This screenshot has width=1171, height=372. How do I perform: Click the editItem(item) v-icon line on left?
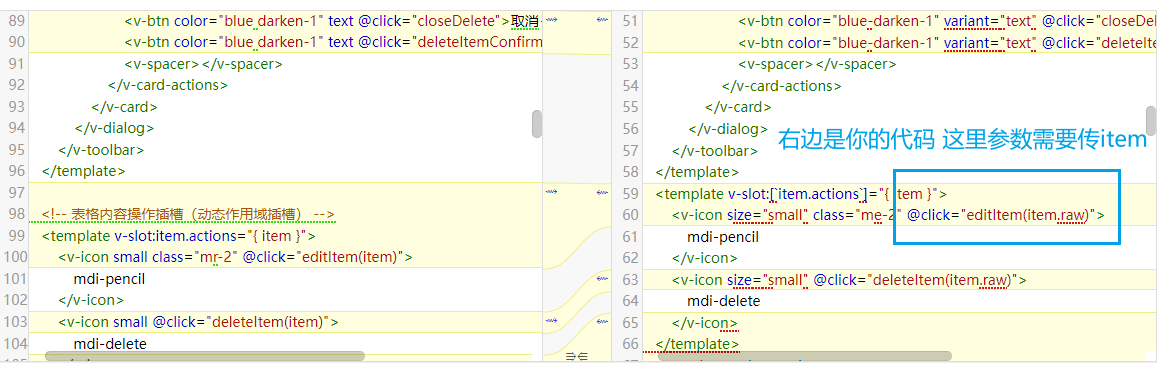click(236, 258)
